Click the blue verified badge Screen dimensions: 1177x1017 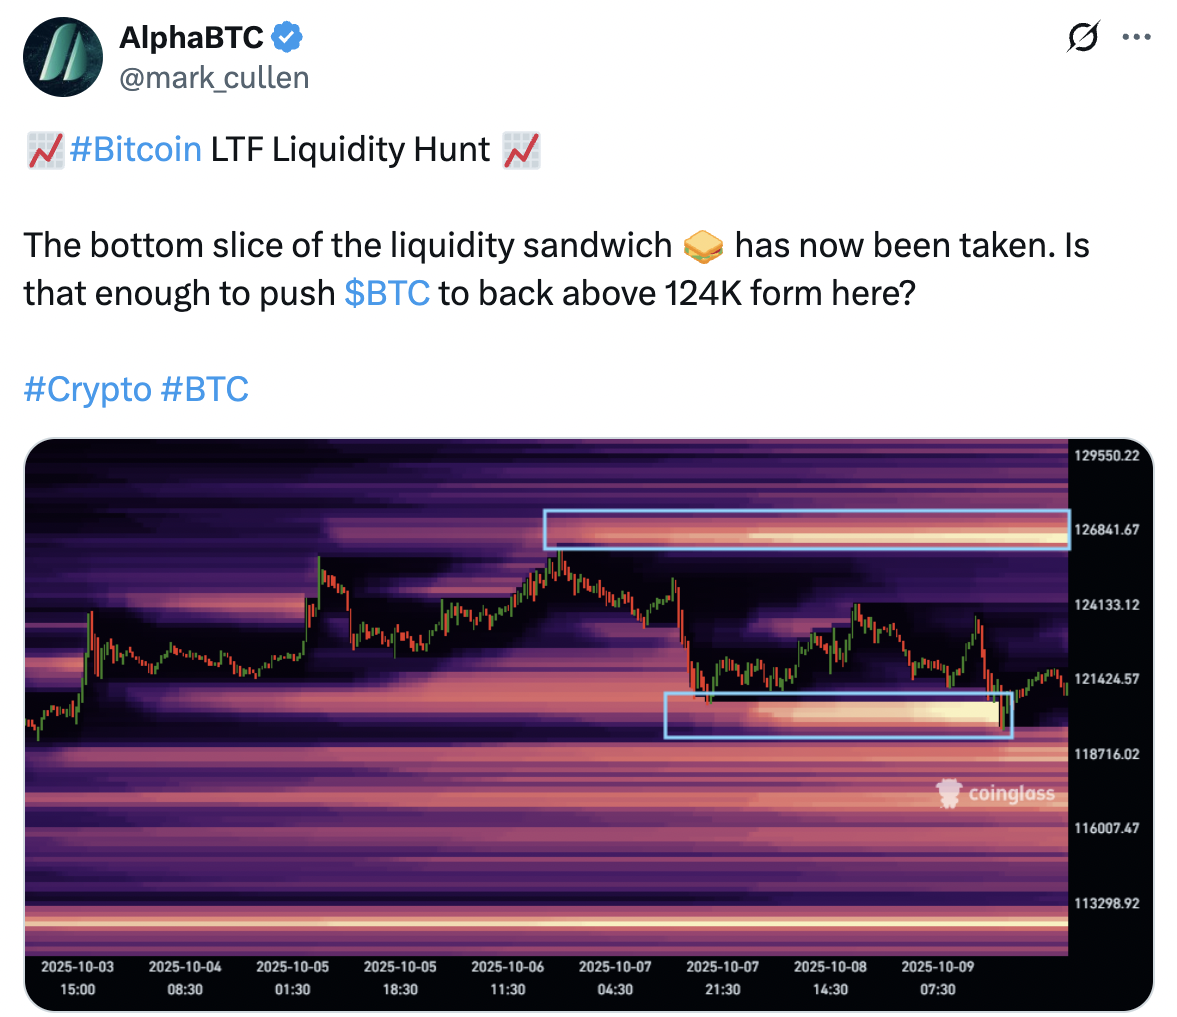[x=288, y=38]
